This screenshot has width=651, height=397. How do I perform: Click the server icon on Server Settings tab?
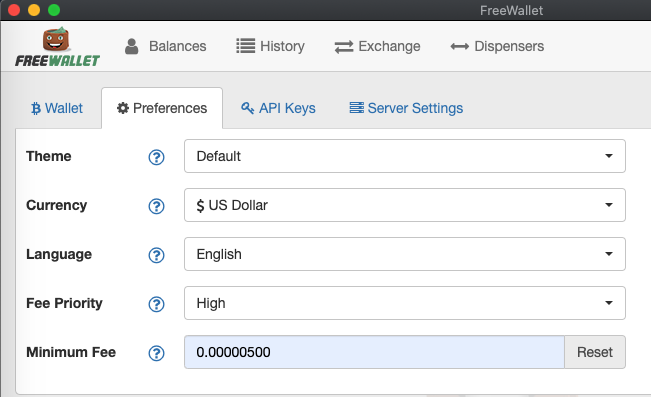point(356,108)
